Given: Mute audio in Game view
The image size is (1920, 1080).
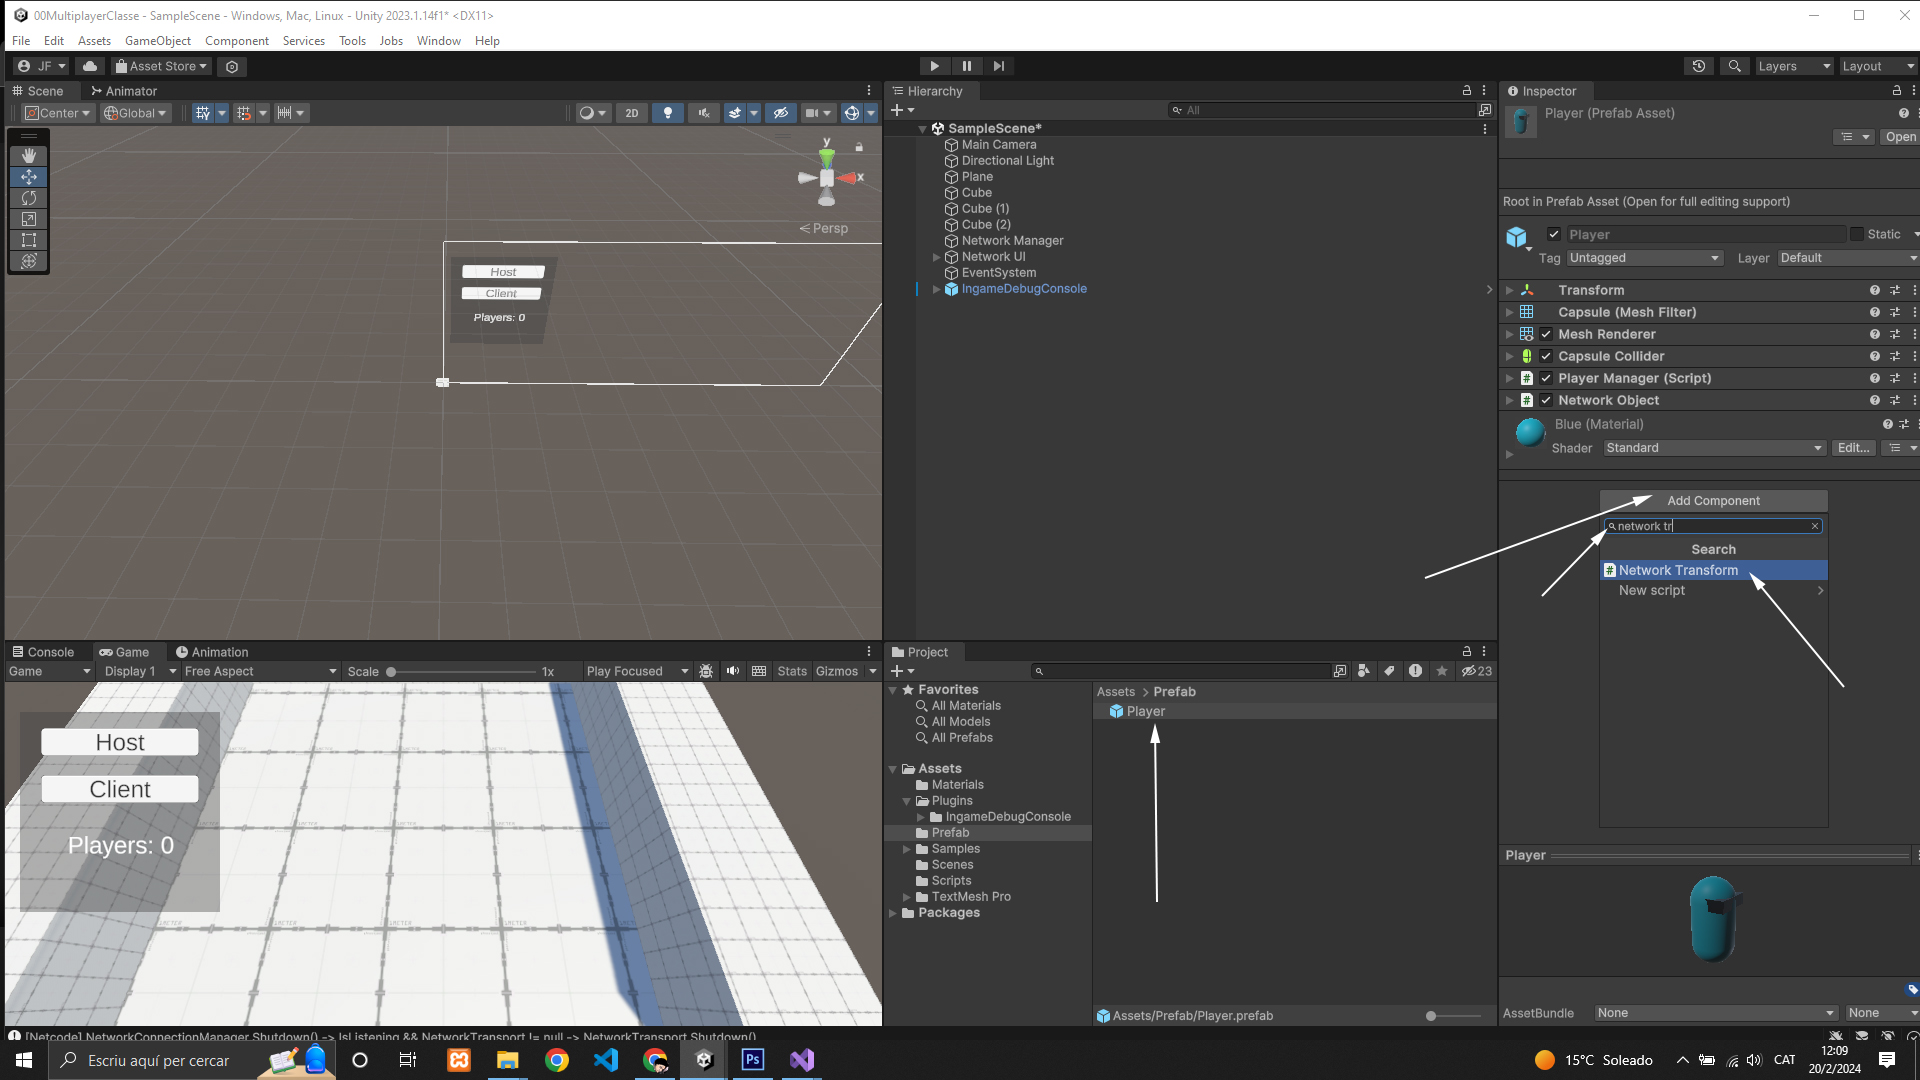Looking at the screenshot, I should 733,671.
